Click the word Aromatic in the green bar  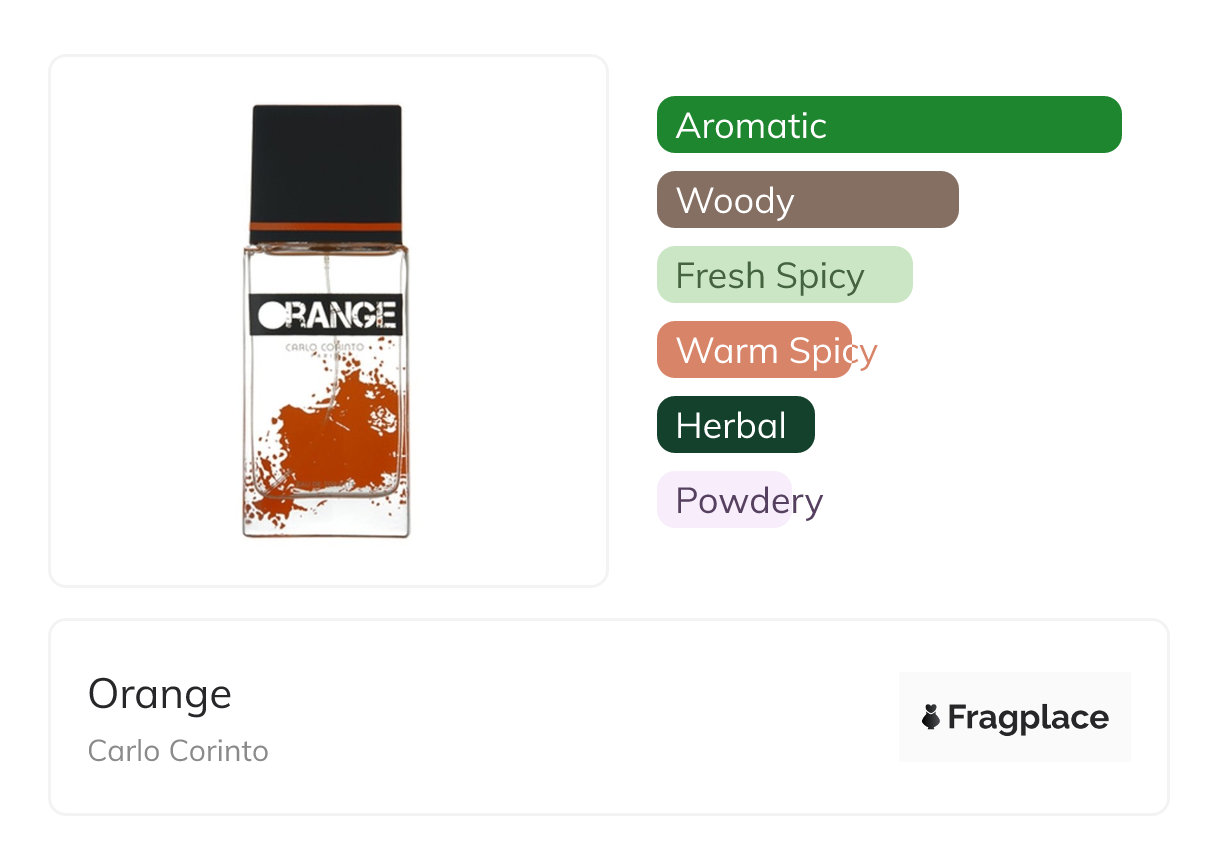tap(751, 125)
